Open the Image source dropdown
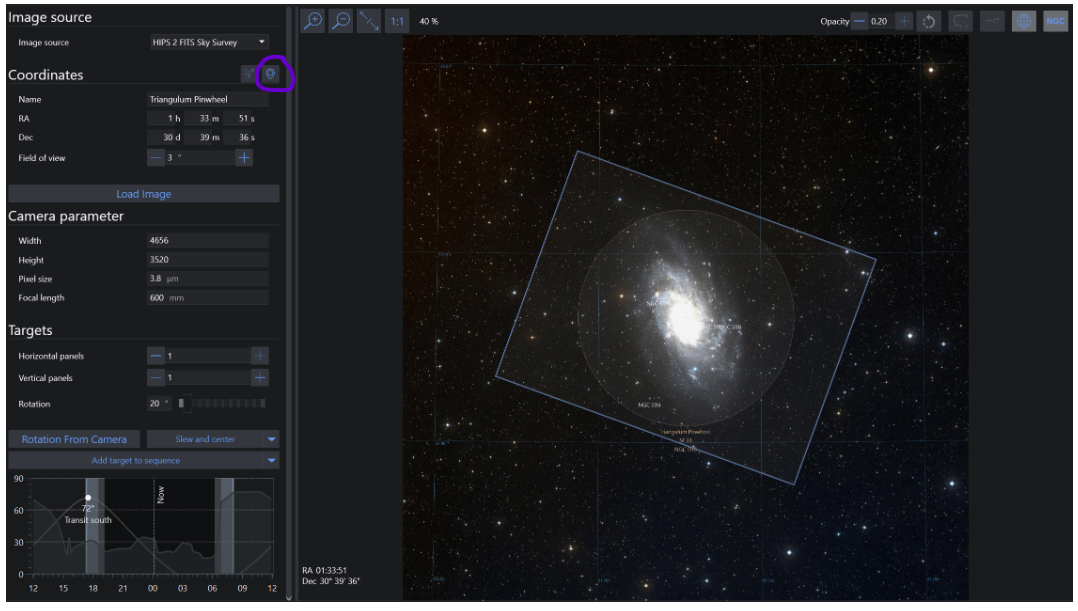 coord(209,42)
